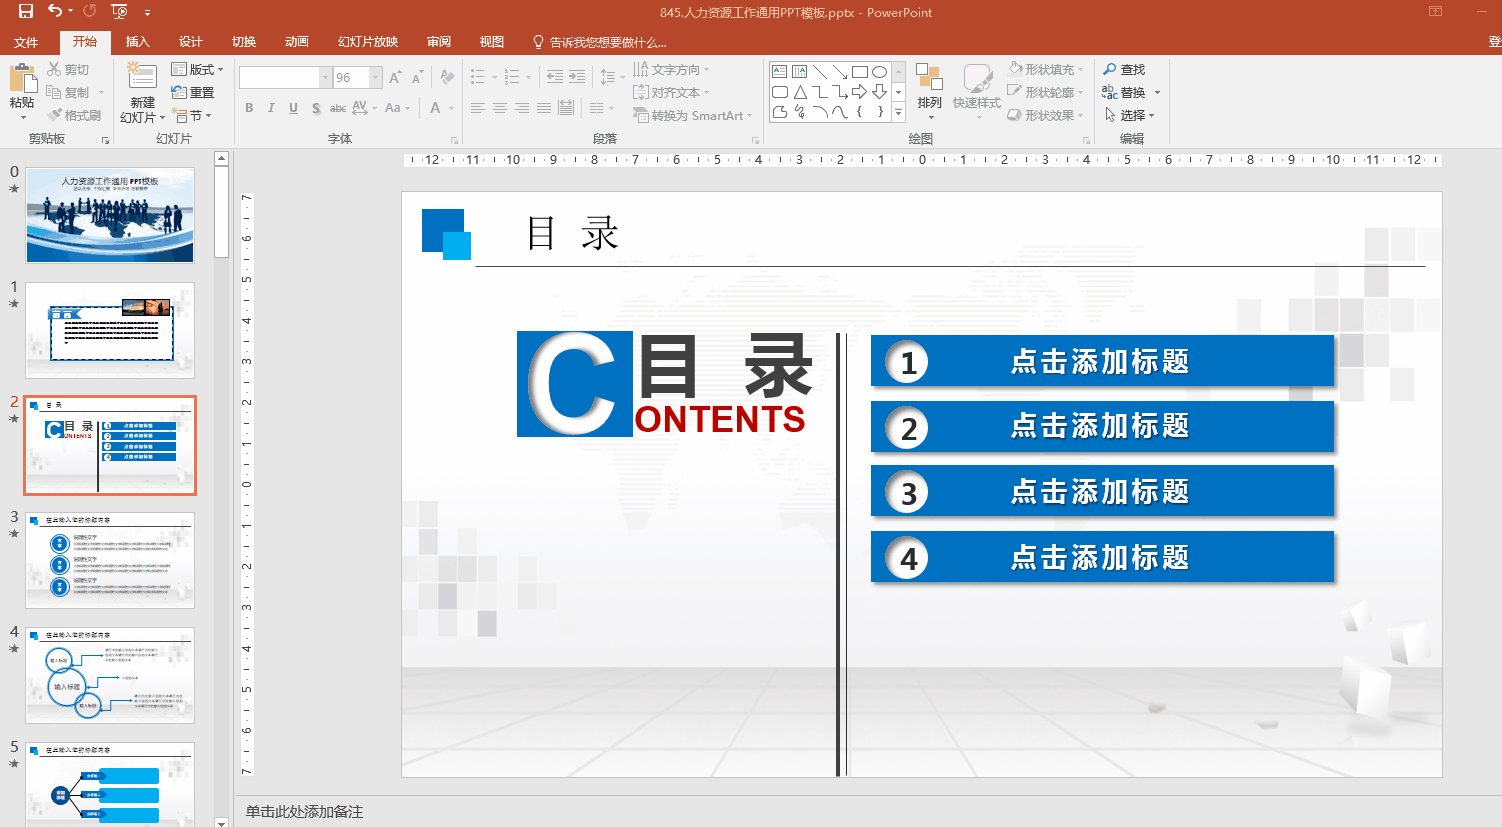1502x827 pixels.
Task: Select the right block arrow shape
Action: [x=860, y=92]
